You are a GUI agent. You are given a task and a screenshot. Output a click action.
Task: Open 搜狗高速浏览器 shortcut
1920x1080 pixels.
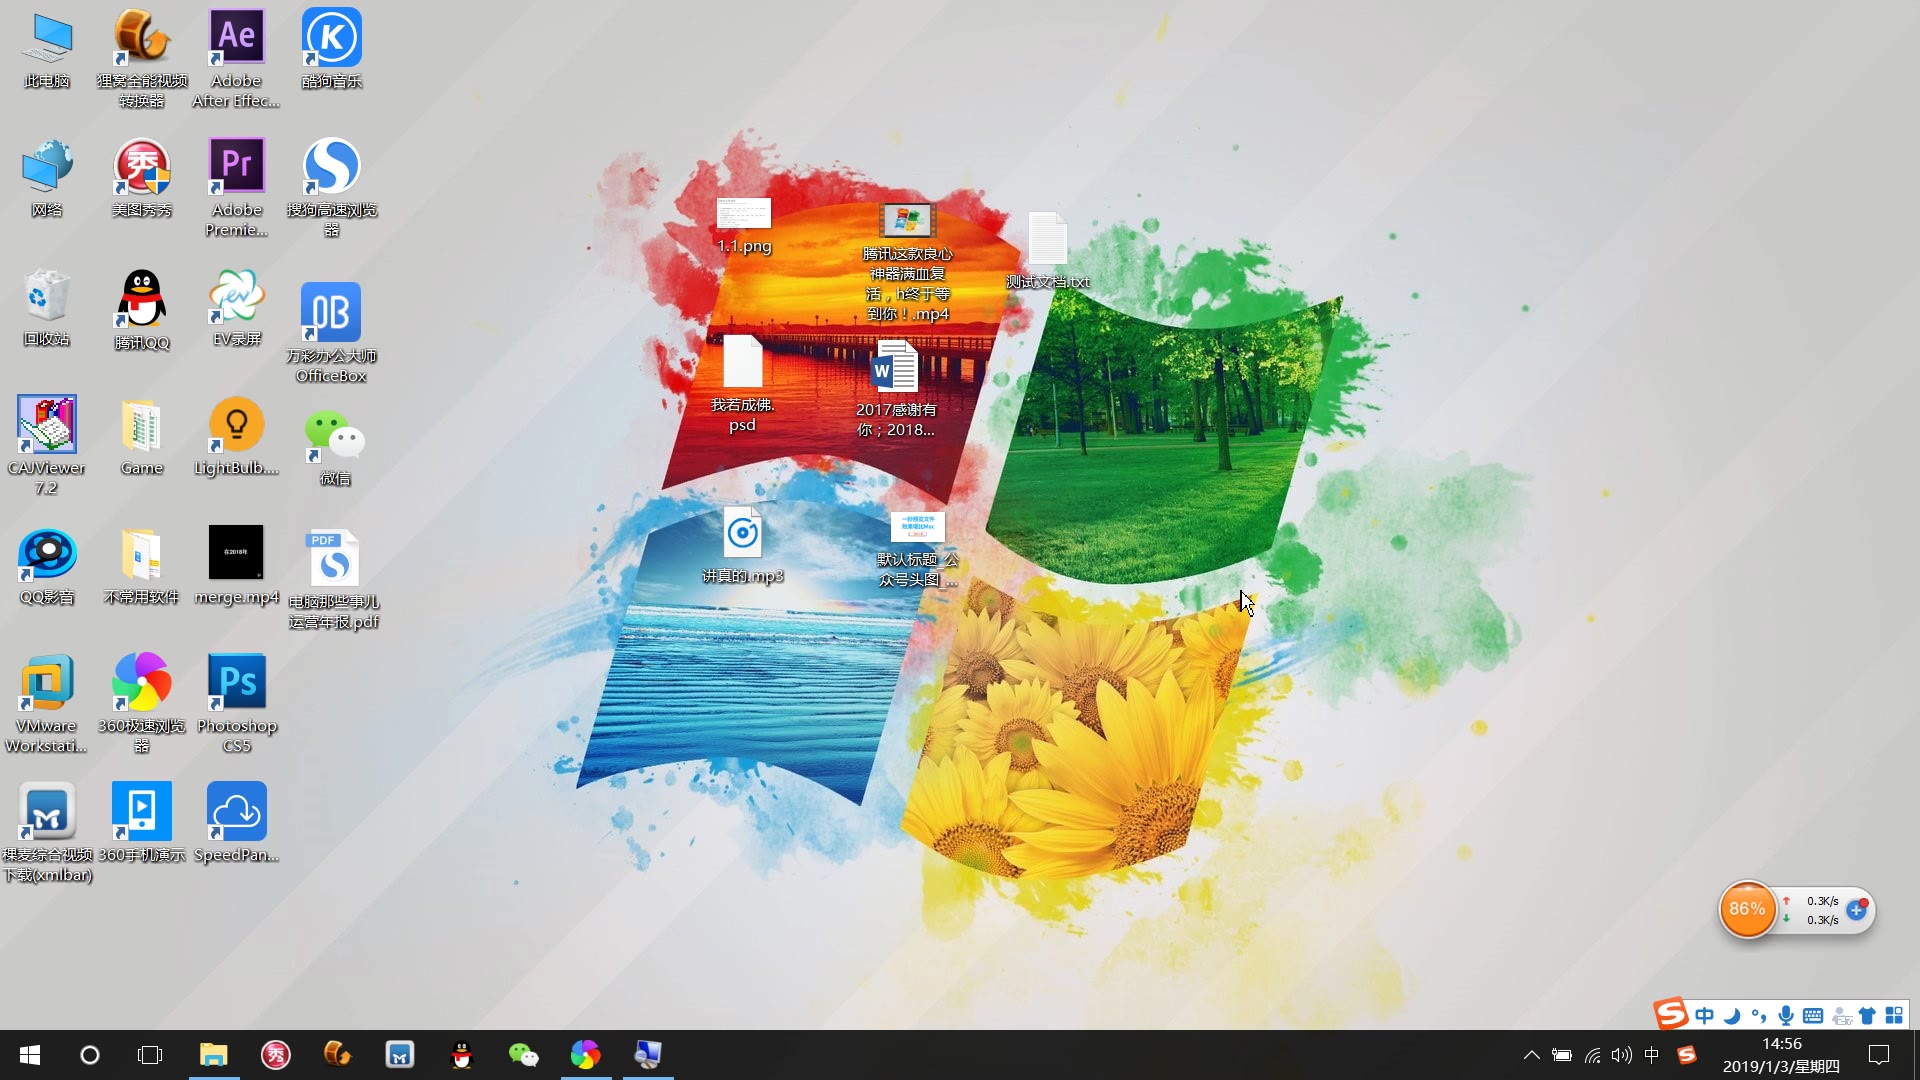point(332,187)
